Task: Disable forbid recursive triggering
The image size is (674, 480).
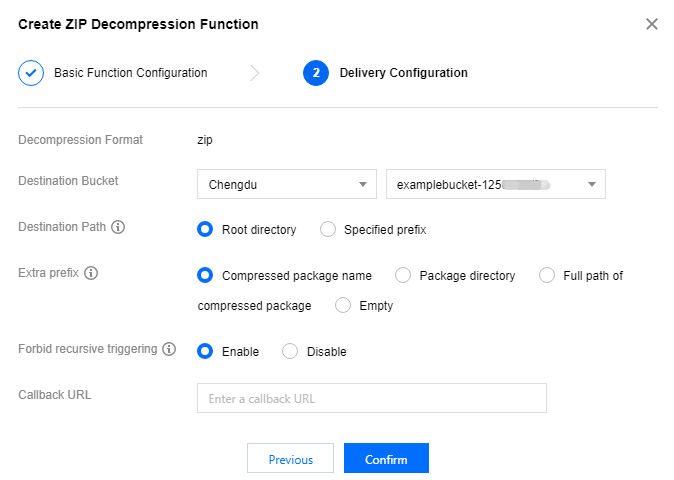Action: coord(291,351)
